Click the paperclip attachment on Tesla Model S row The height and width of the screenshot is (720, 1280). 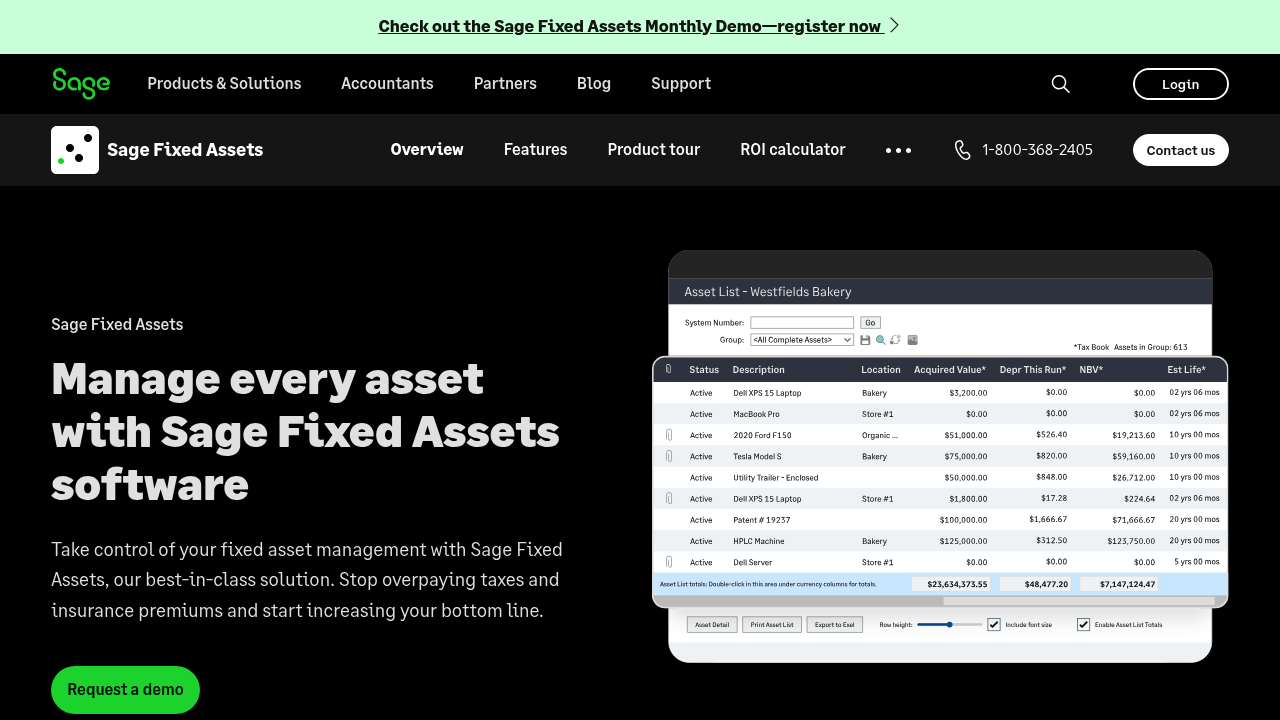tap(668, 456)
